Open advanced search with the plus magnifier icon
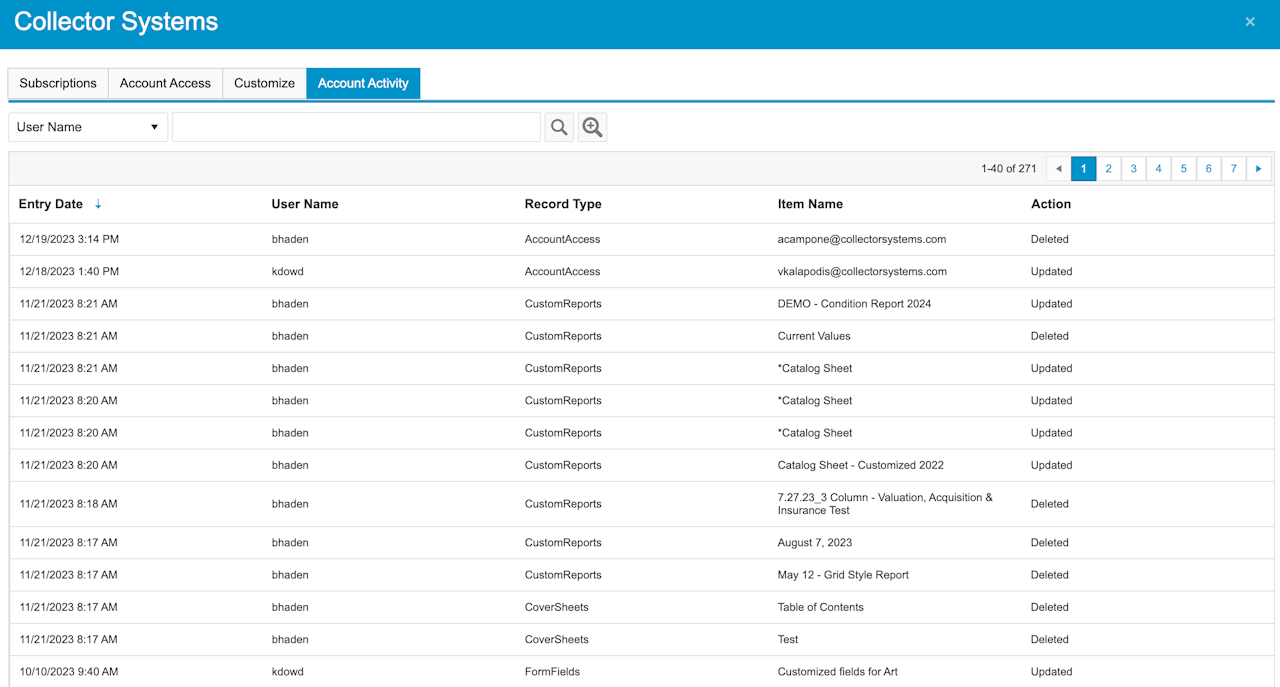This screenshot has width=1280, height=687. [592, 127]
